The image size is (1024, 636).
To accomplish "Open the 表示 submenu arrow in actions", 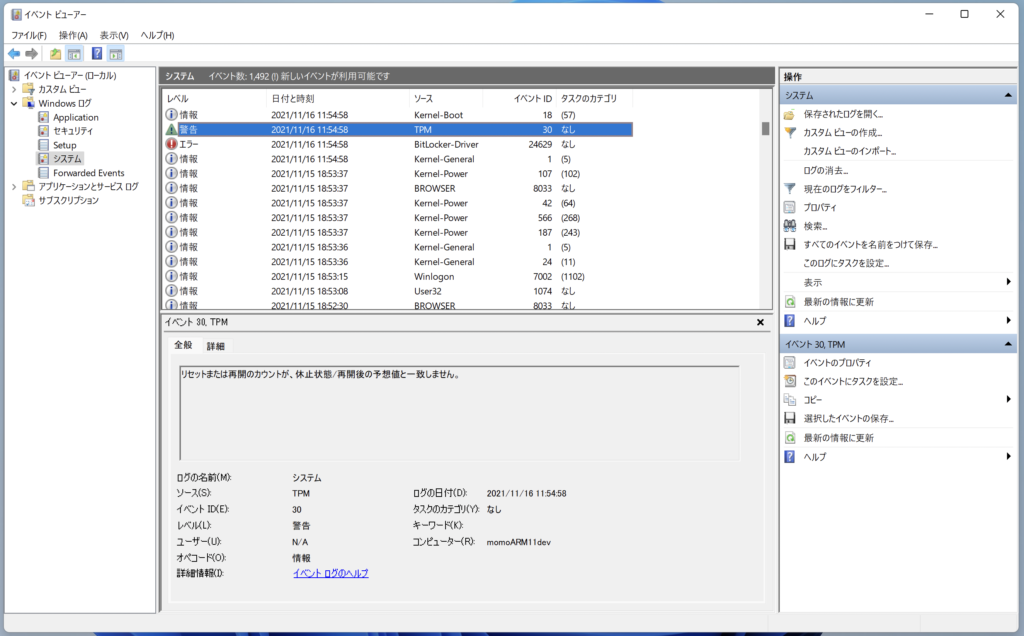I will (x=1008, y=282).
